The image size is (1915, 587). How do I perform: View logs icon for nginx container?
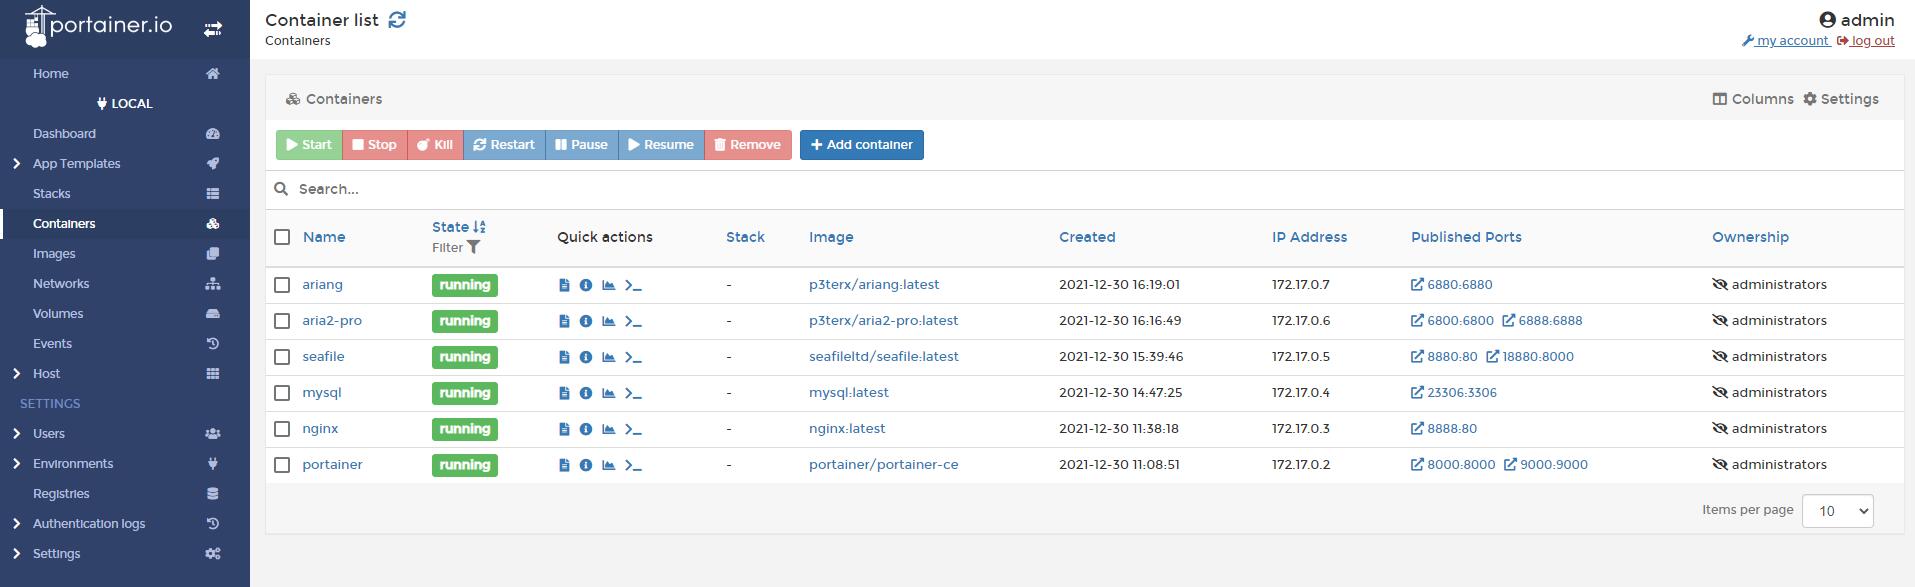(x=564, y=429)
